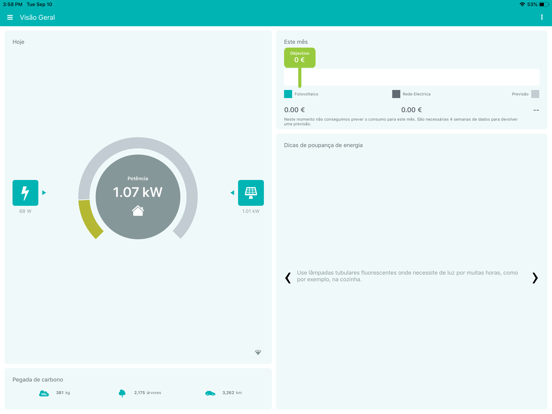
Task: Tap the Wi-Fi status icon
Action: coord(522,4)
